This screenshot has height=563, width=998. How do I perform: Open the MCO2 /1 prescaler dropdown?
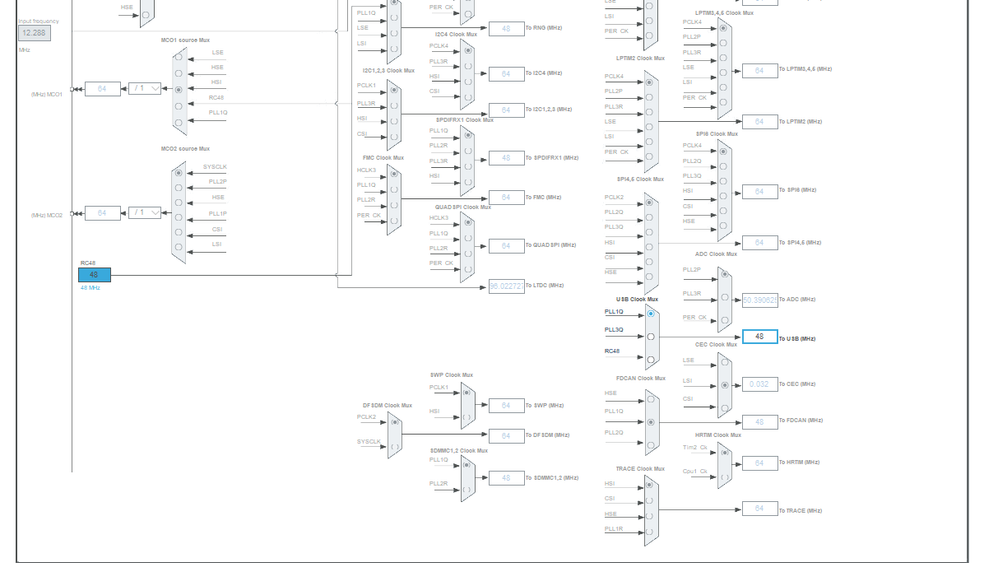coord(144,212)
